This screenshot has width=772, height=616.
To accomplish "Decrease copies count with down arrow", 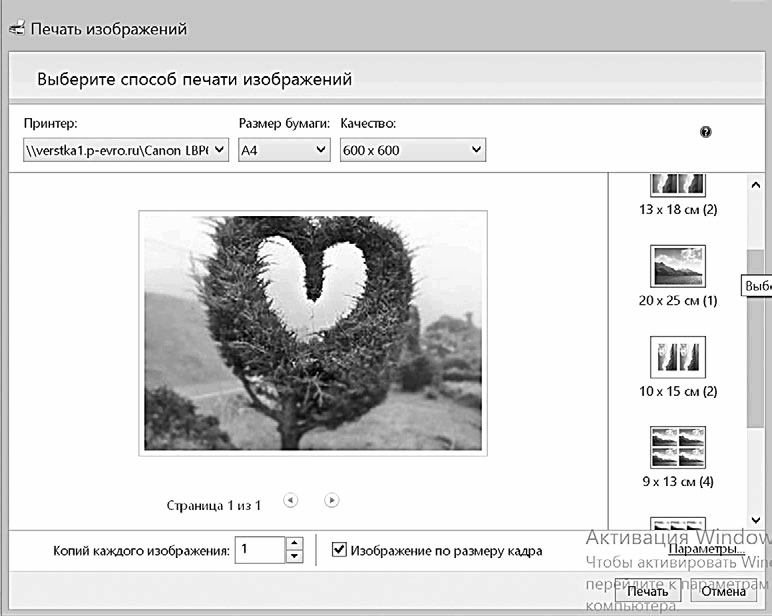I will [294, 556].
